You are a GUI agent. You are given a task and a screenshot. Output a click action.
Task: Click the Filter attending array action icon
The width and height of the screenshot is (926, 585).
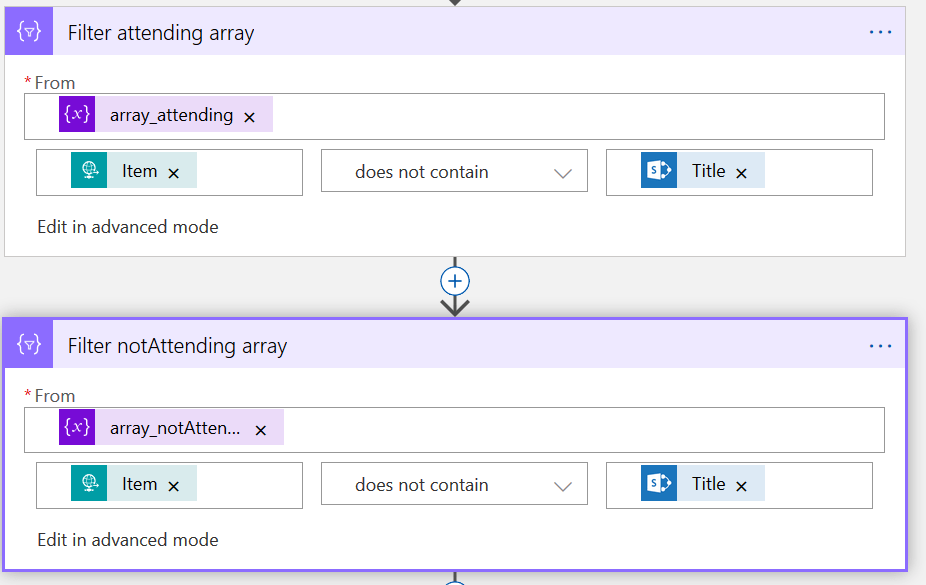point(30,32)
